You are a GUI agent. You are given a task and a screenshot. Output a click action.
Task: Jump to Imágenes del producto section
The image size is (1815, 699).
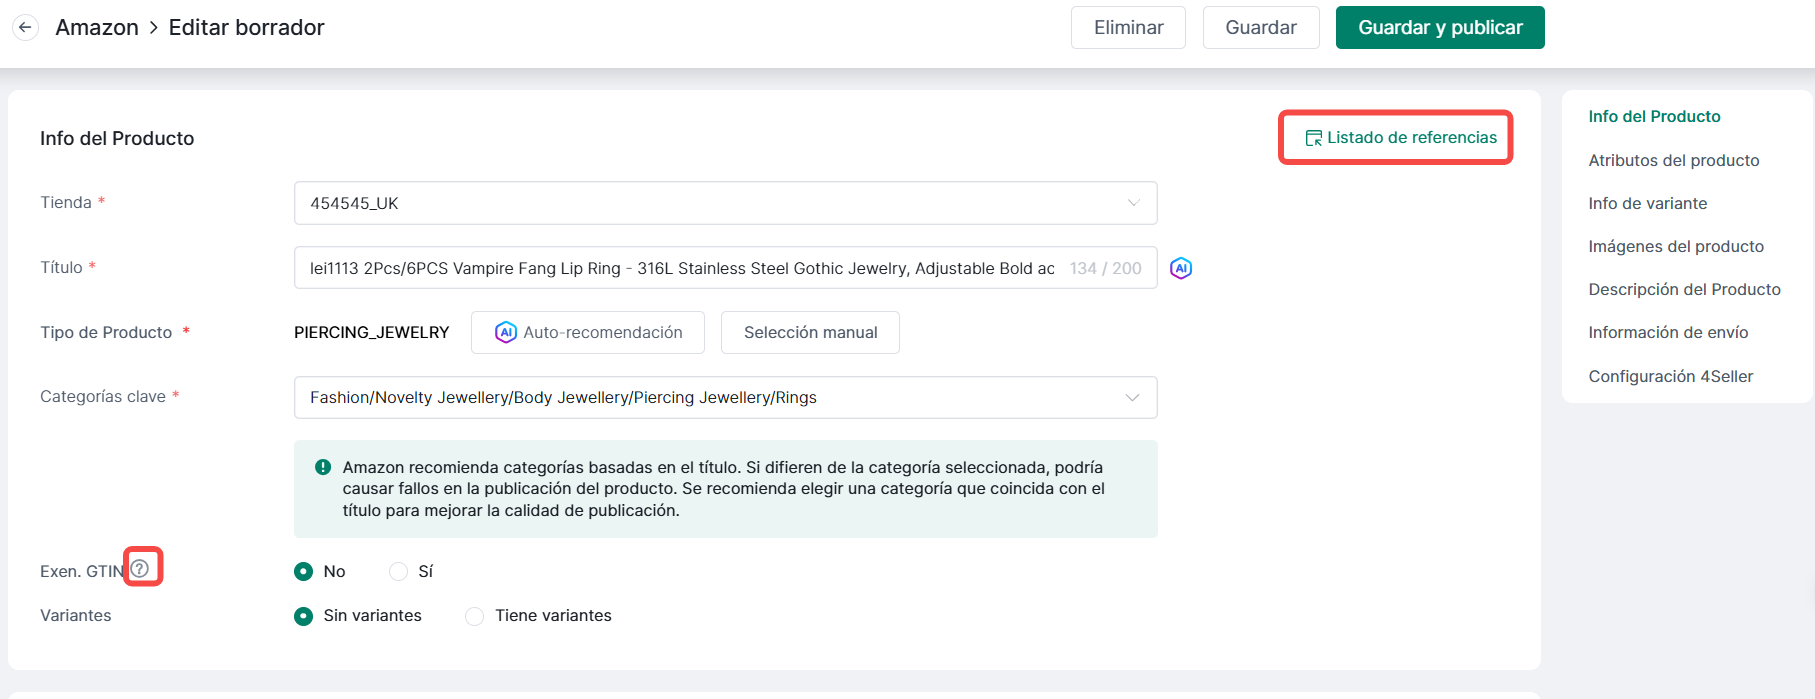[1675, 246]
